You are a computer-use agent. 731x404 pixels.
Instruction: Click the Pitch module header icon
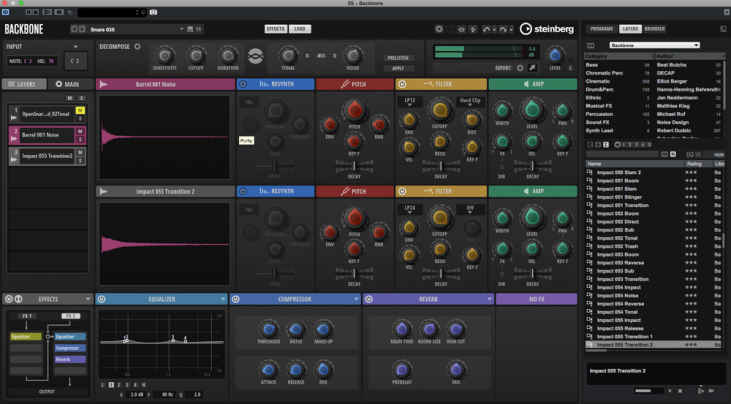(x=344, y=84)
